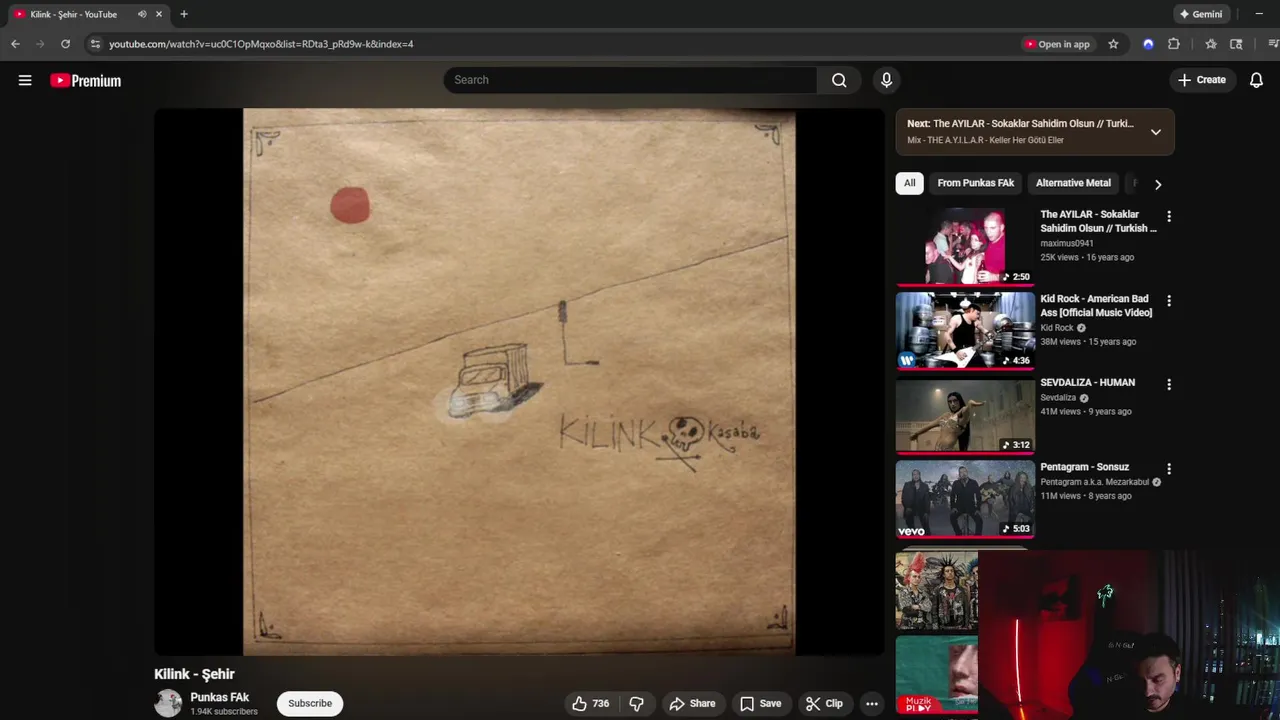Open maximus0941 channel name
Viewport: 1280px width, 720px height.
tap(1067, 243)
